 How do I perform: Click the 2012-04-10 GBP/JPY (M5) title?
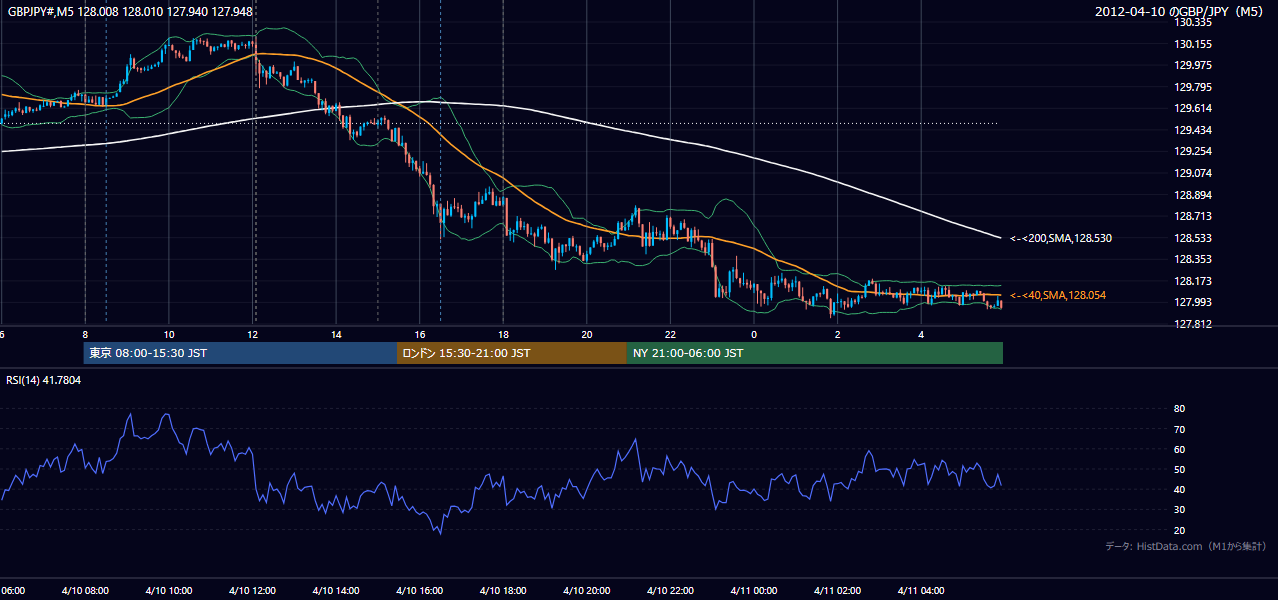coord(1180,11)
